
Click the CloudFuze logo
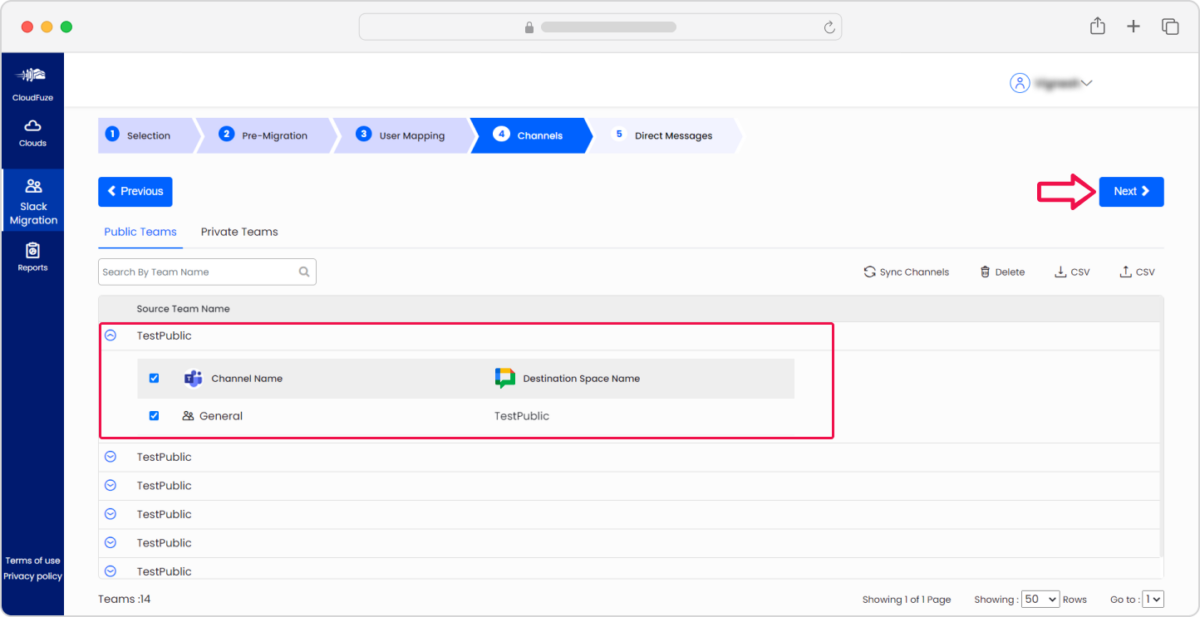33,80
